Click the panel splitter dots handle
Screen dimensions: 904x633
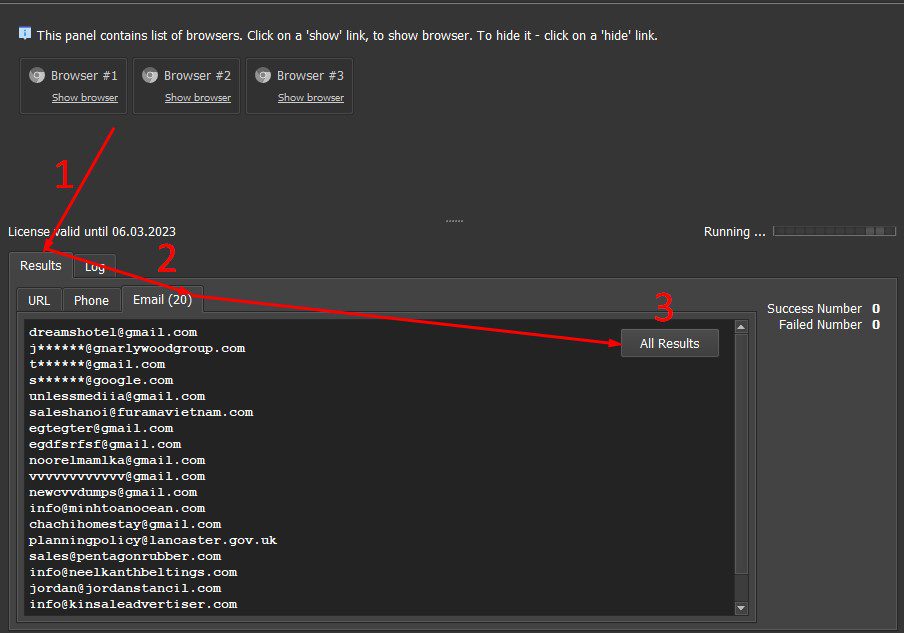(454, 221)
